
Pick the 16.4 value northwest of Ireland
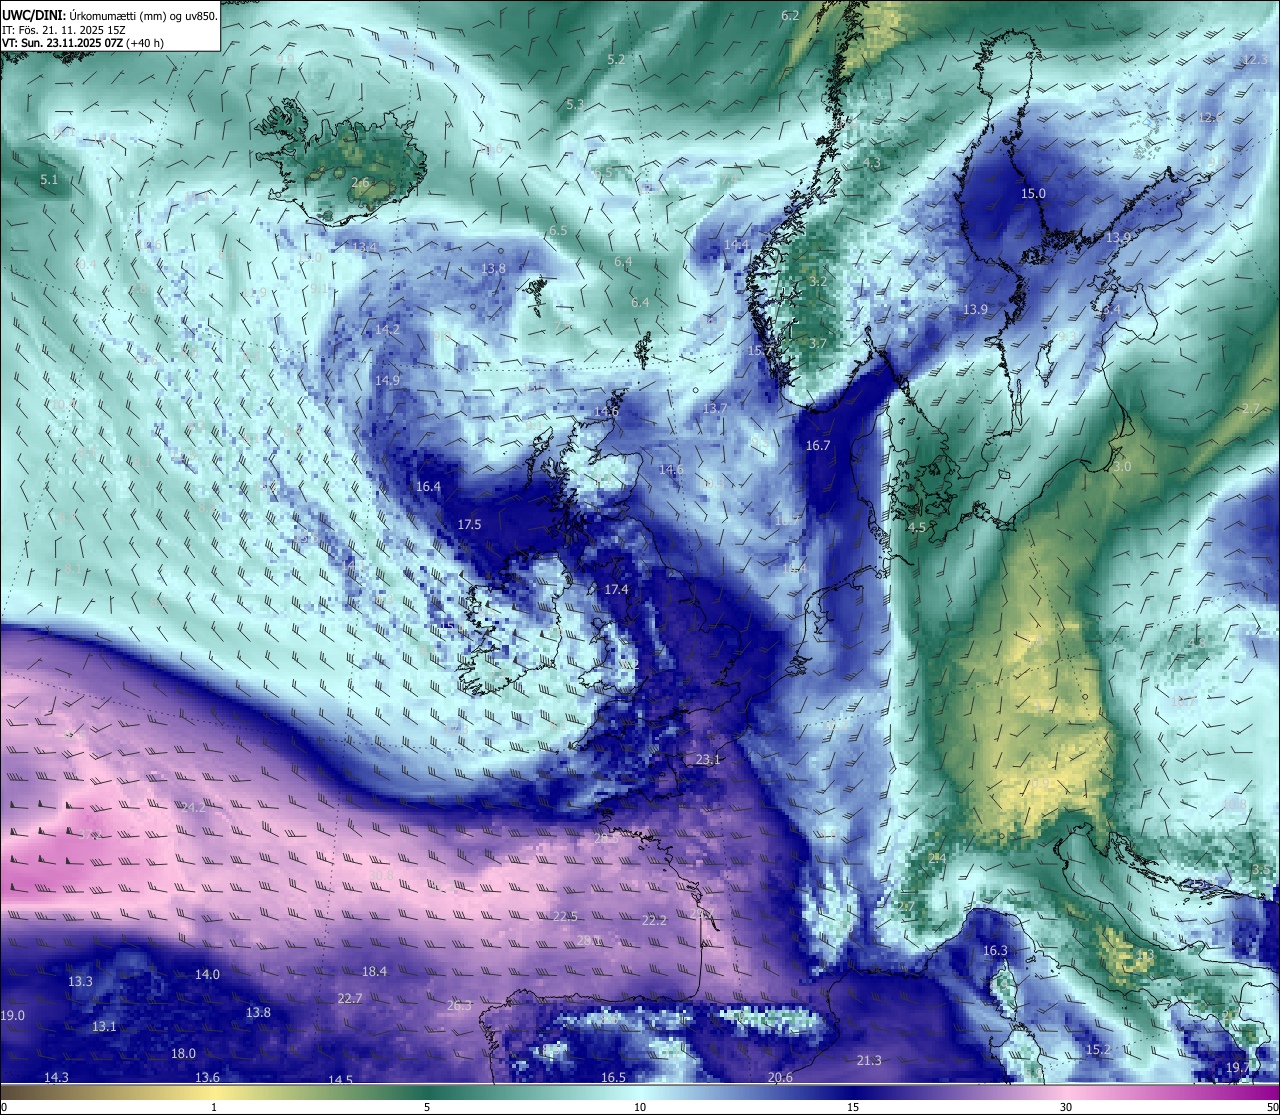coord(428,487)
